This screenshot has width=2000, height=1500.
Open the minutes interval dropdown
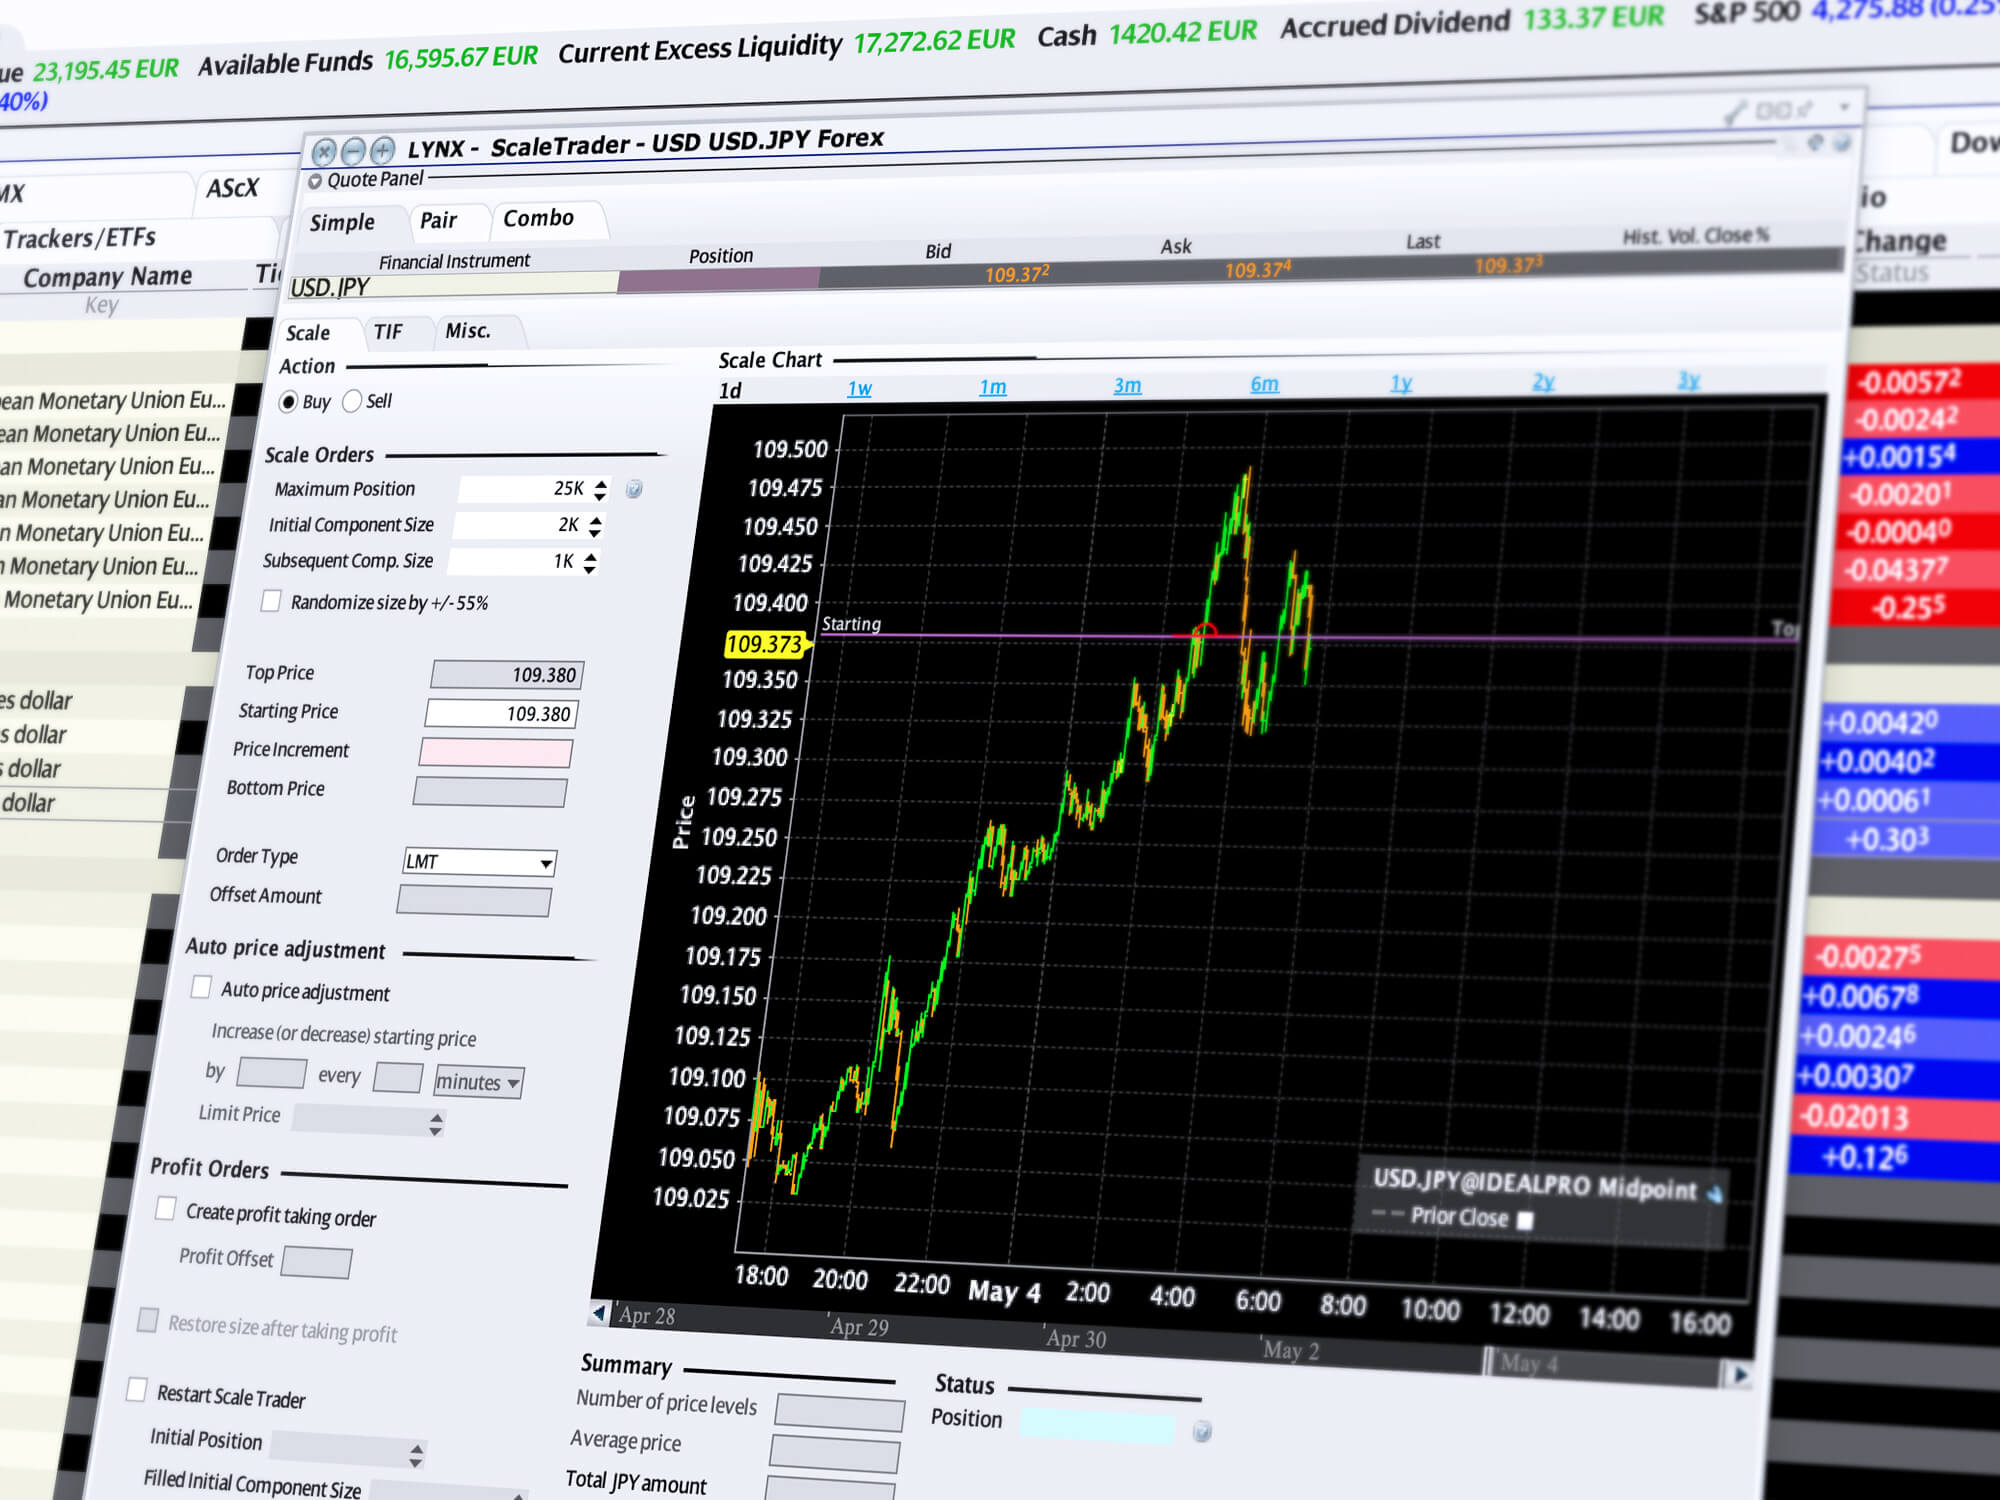coord(478,1081)
